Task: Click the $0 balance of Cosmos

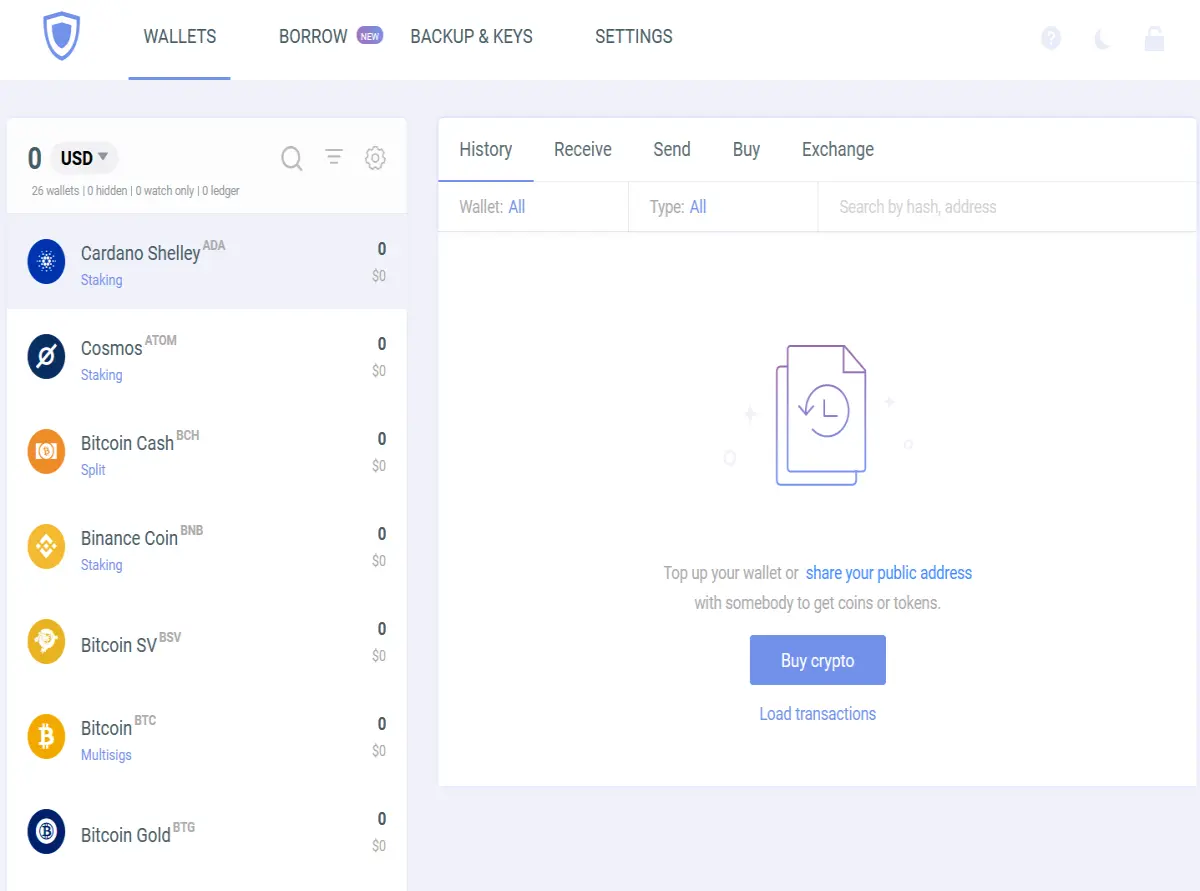Action: (379, 371)
